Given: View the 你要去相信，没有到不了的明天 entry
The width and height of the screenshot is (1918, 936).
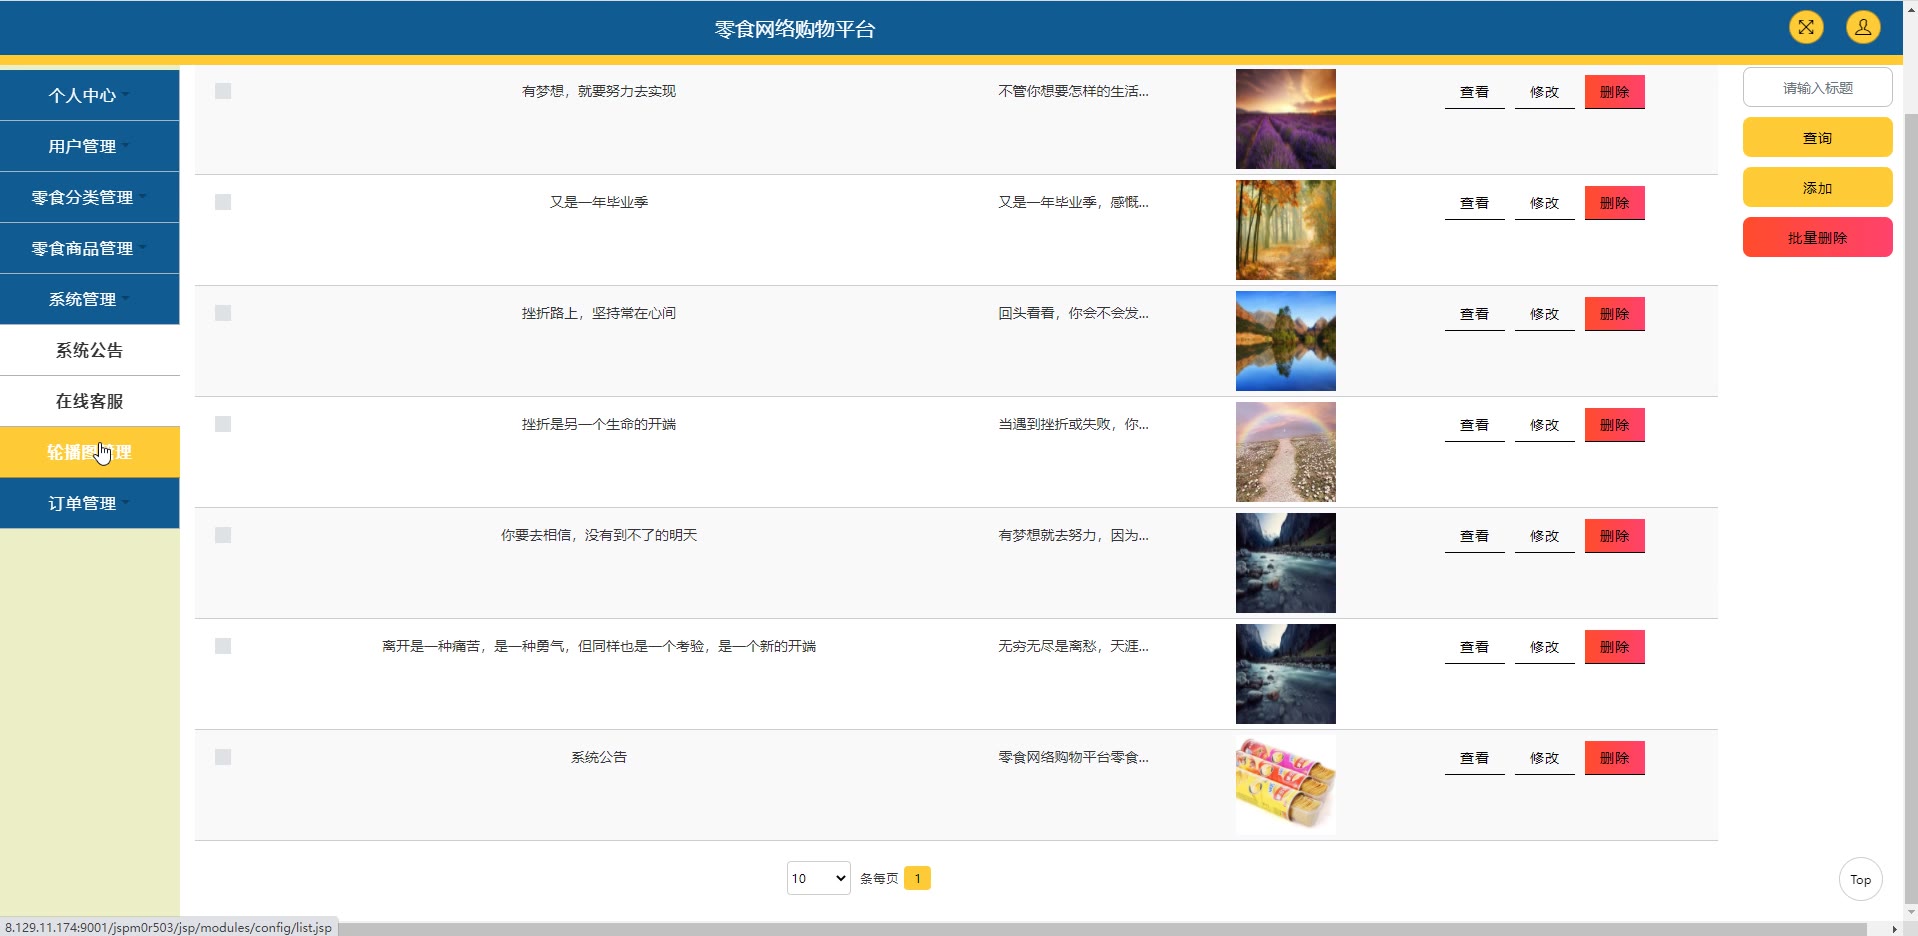Looking at the screenshot, I should pyautogui.click(x=1474, y=536).
